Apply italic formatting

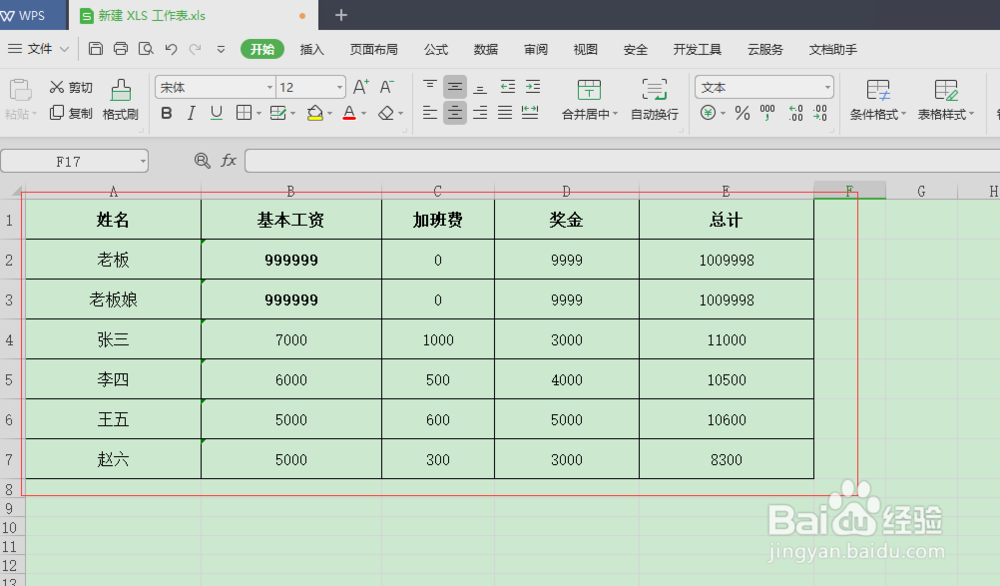(x=191, y=113)
